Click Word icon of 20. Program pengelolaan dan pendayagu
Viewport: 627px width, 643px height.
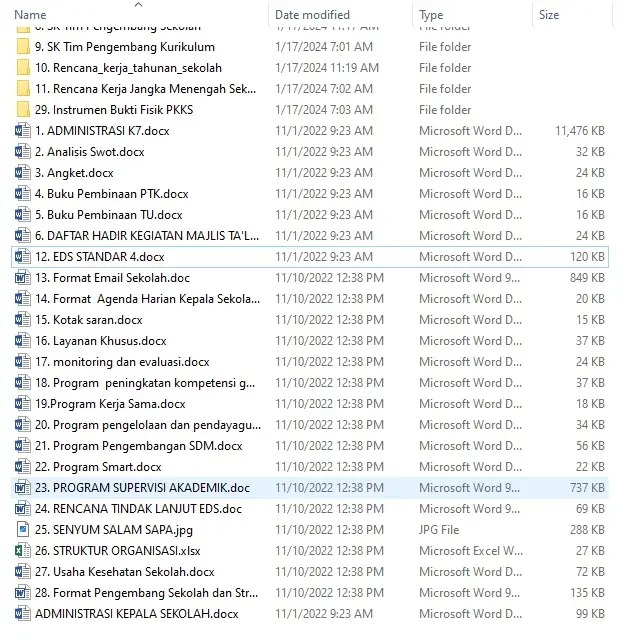coord(23,424)
